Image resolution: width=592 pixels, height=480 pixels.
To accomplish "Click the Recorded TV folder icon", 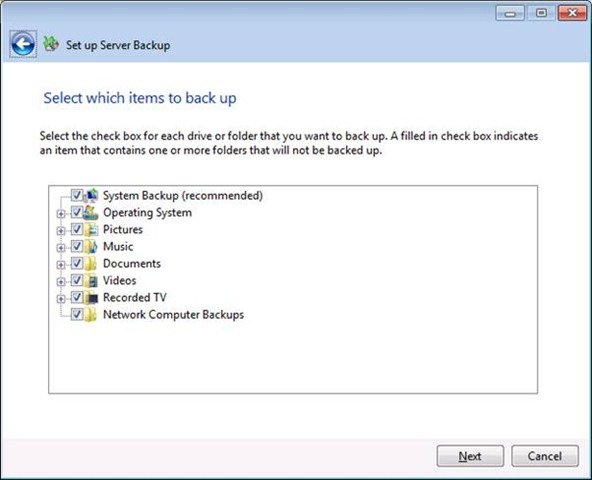I will click(x=91, y=298).
